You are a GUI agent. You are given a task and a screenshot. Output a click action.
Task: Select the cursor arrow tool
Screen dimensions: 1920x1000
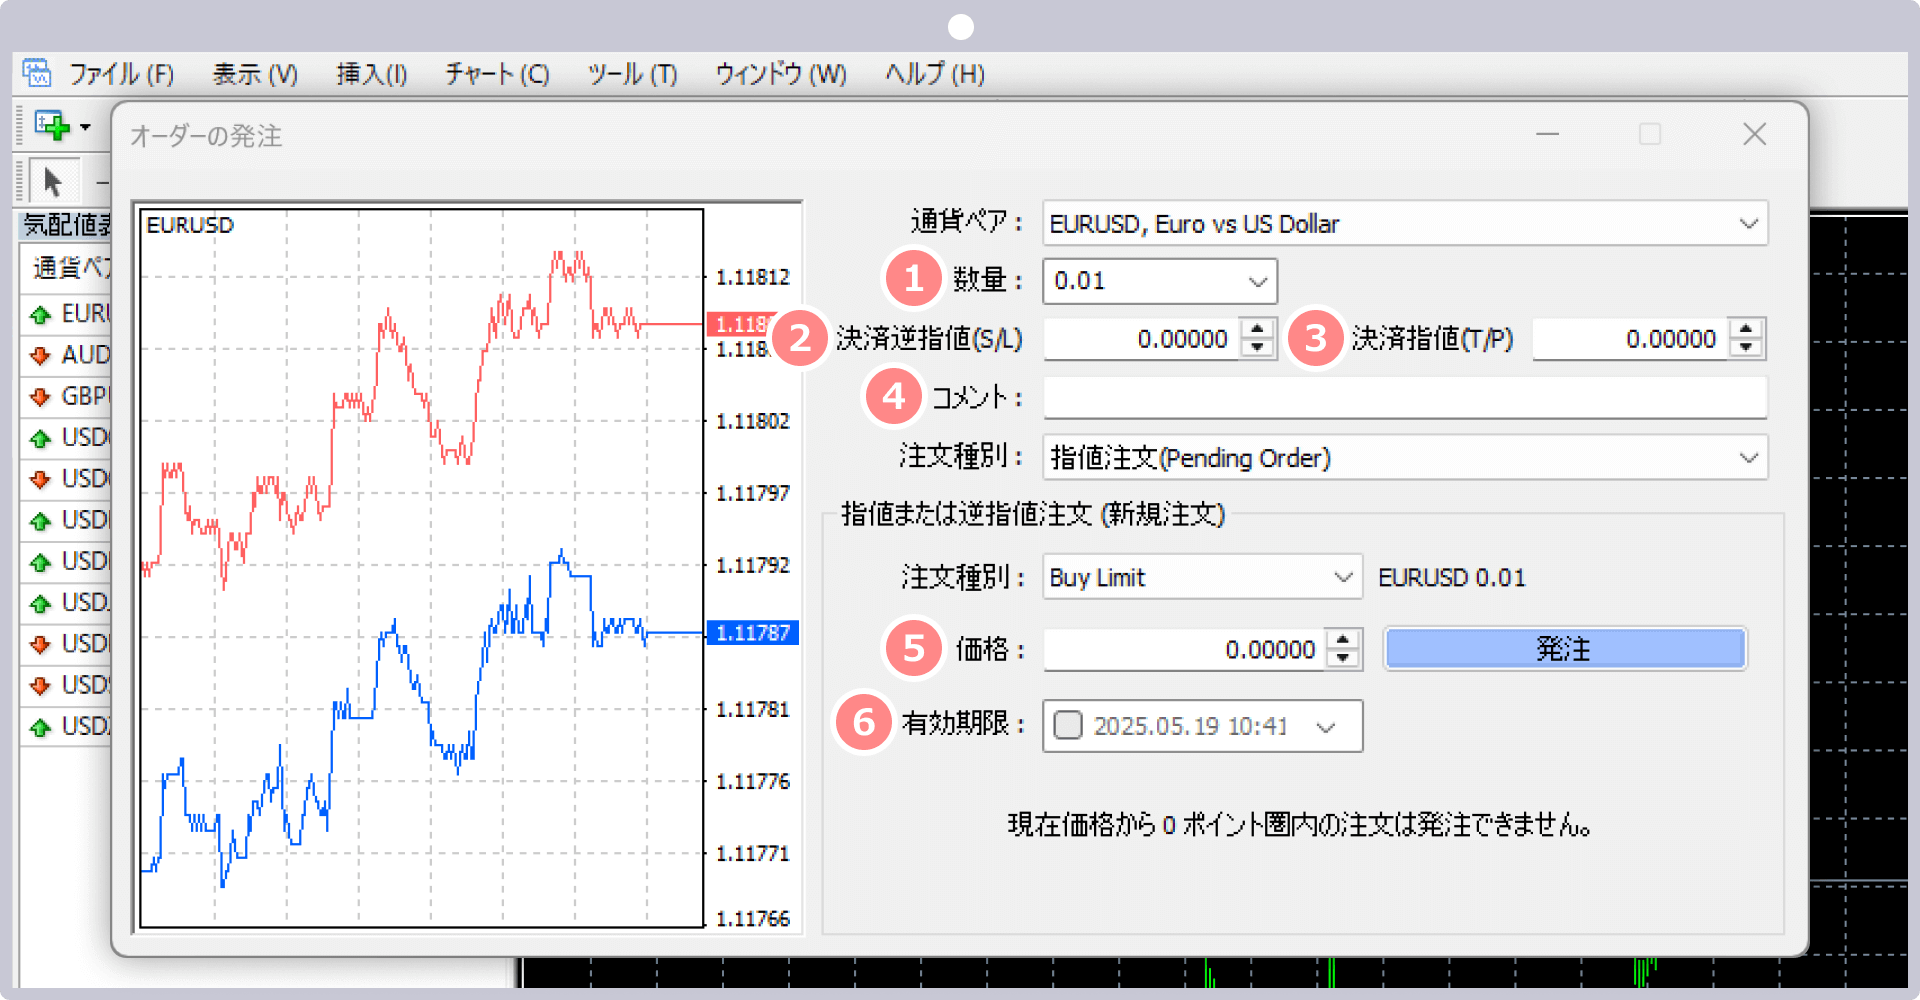52,182
